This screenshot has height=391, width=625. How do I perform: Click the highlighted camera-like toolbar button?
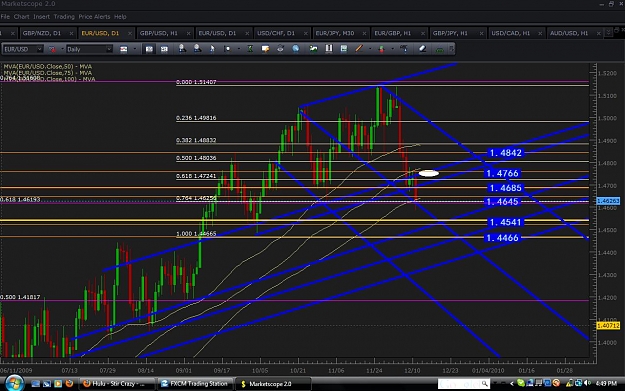click(x=149, y=49)
